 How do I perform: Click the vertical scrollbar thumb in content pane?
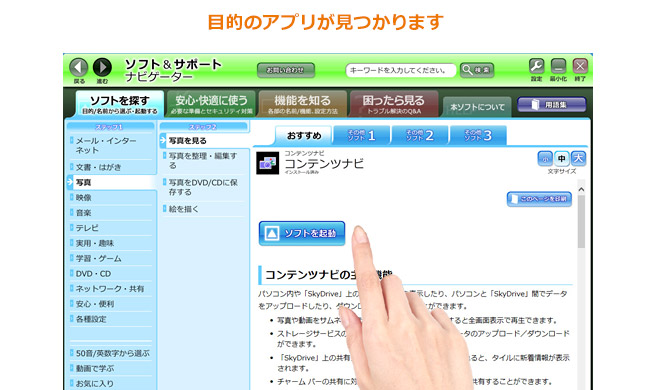tap(581, 222)
